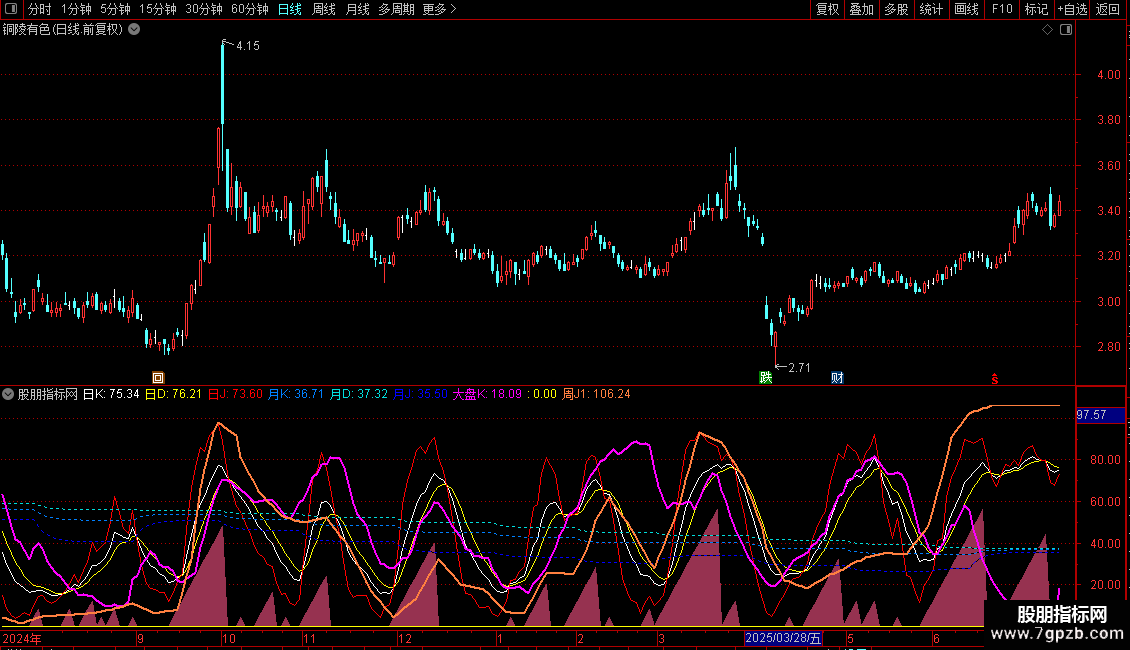This screenshot has height=650, width=1130.
Task: Click the 月K: 36.71 value
Action: coord(295,394)
